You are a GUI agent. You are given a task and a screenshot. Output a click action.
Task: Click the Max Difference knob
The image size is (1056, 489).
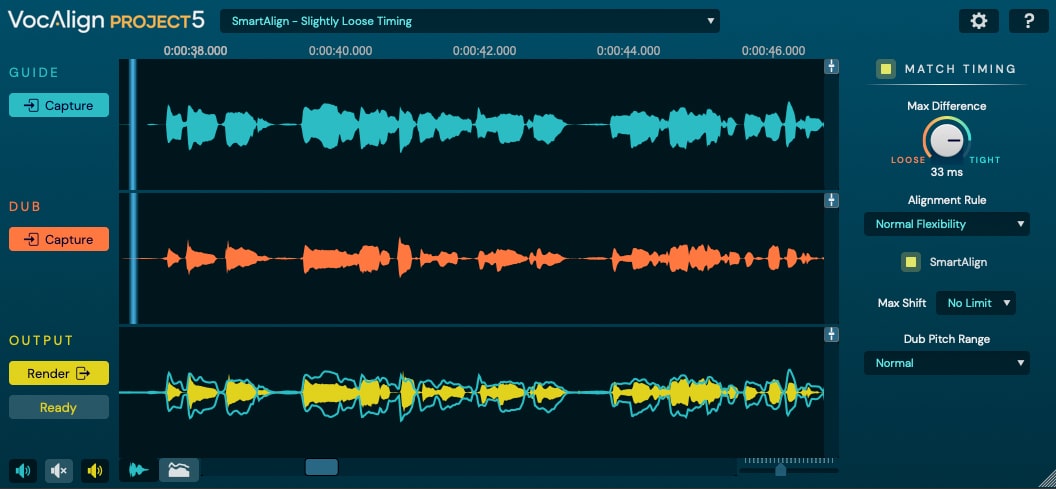[x=945, y=141]
